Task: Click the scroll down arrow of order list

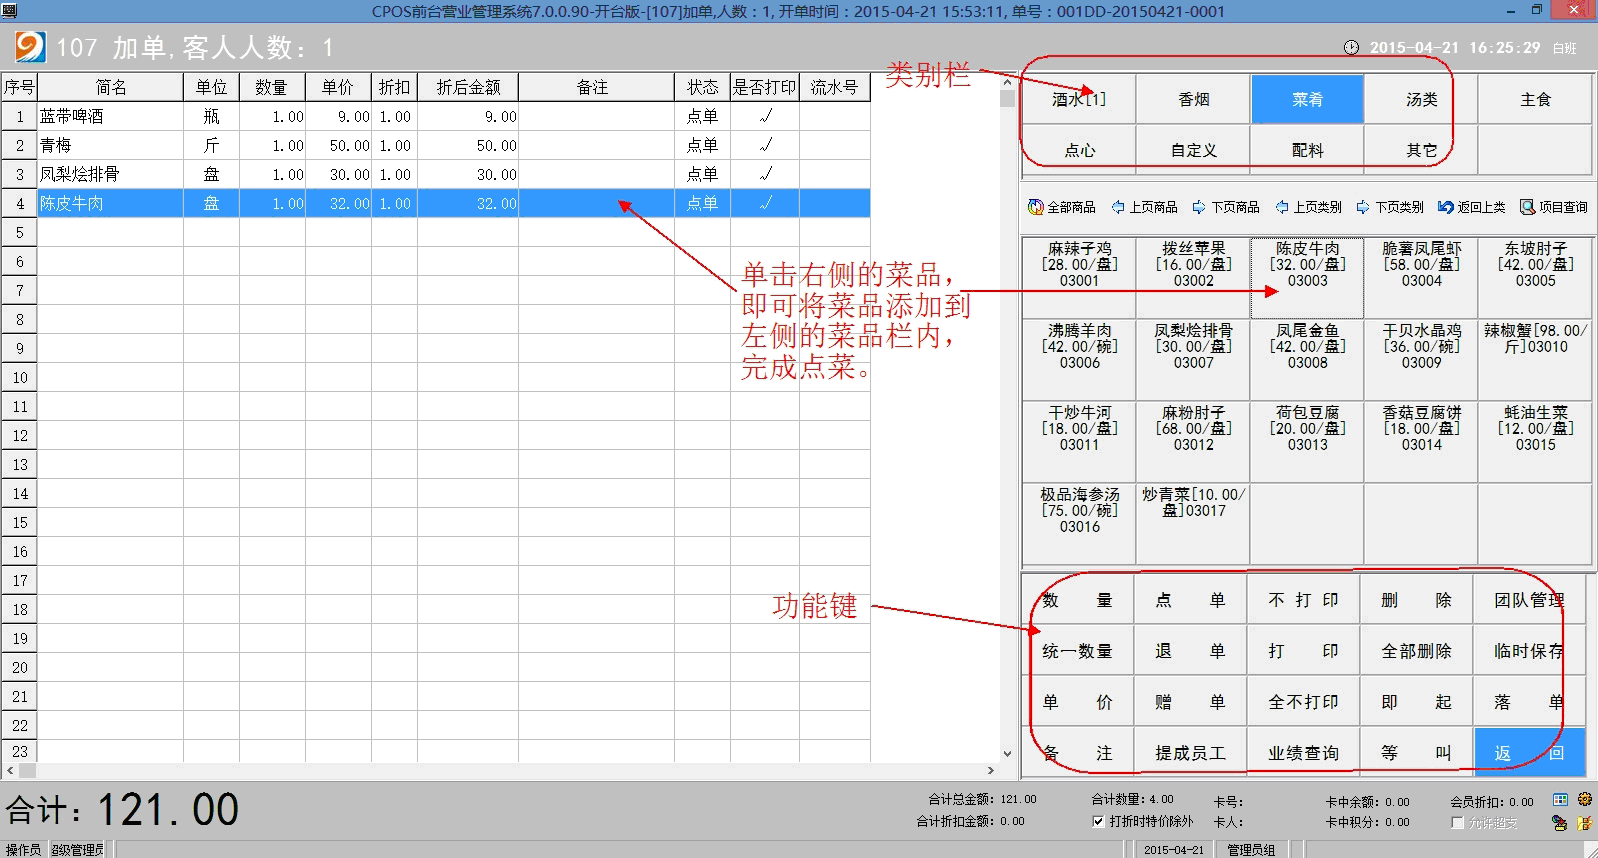Action: 1007,754
